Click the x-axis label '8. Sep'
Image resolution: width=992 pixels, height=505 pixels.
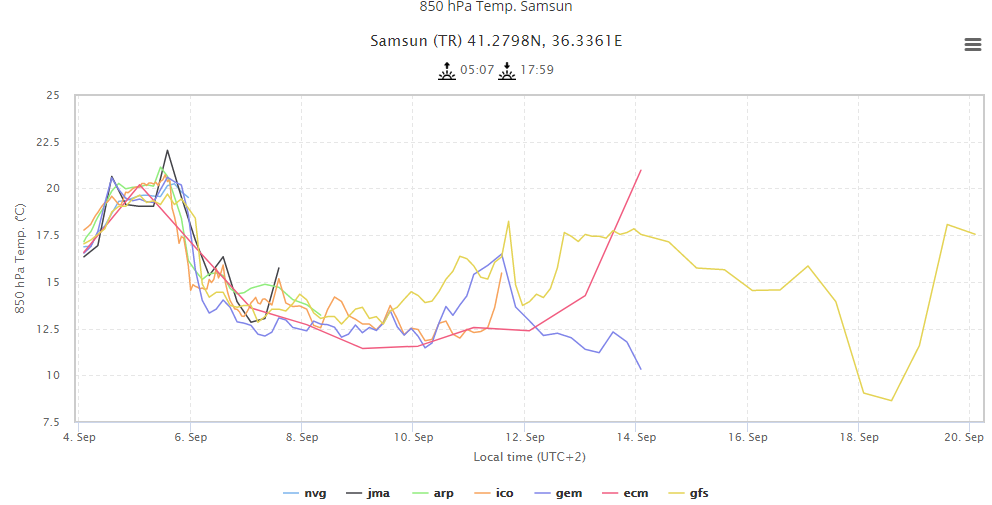click(x=302, y=437)
